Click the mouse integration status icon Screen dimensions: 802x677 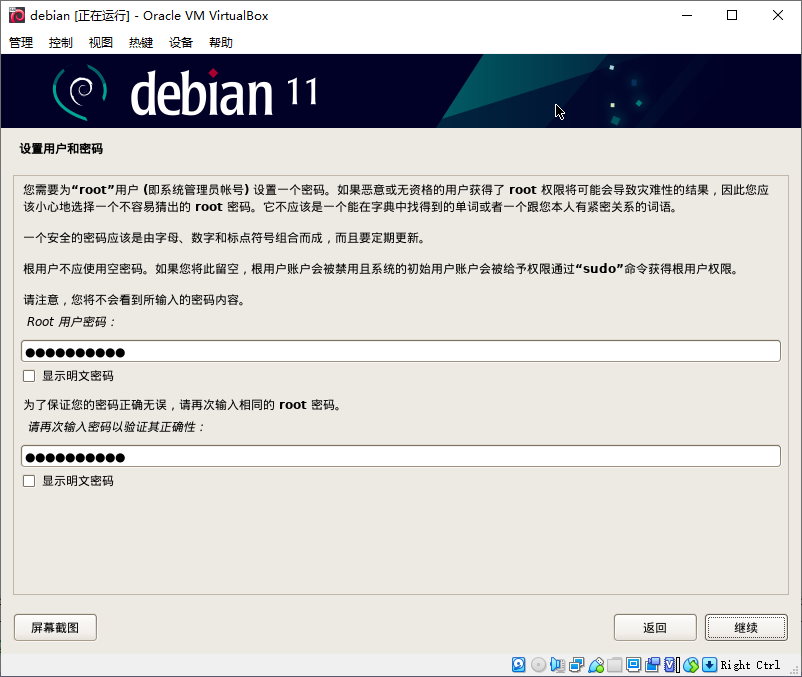click(690, 664)
